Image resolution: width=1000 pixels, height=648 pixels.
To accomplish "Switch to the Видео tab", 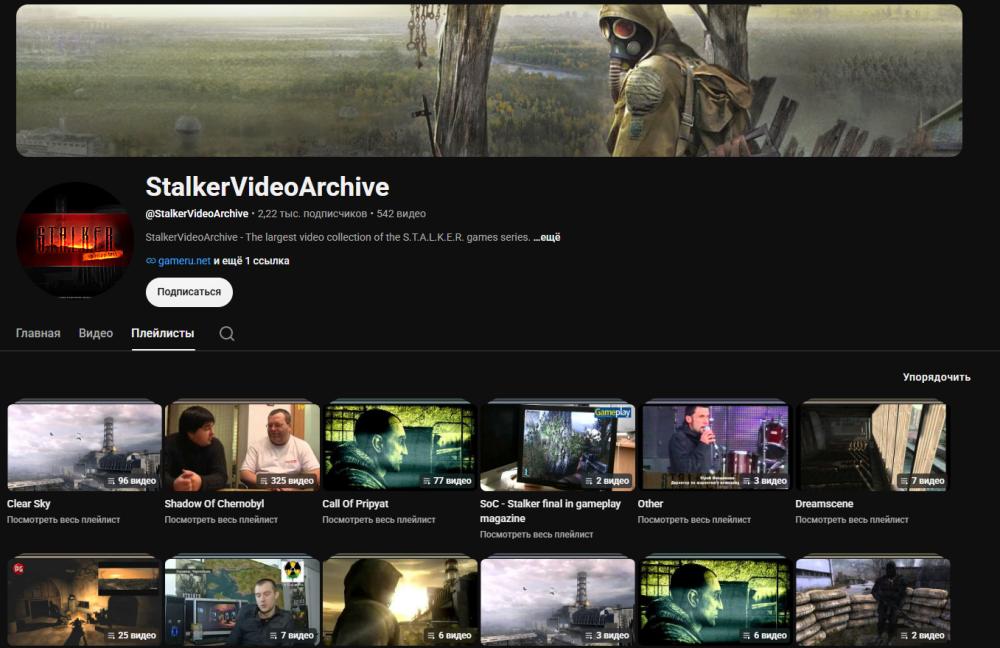I will point(96,333).
